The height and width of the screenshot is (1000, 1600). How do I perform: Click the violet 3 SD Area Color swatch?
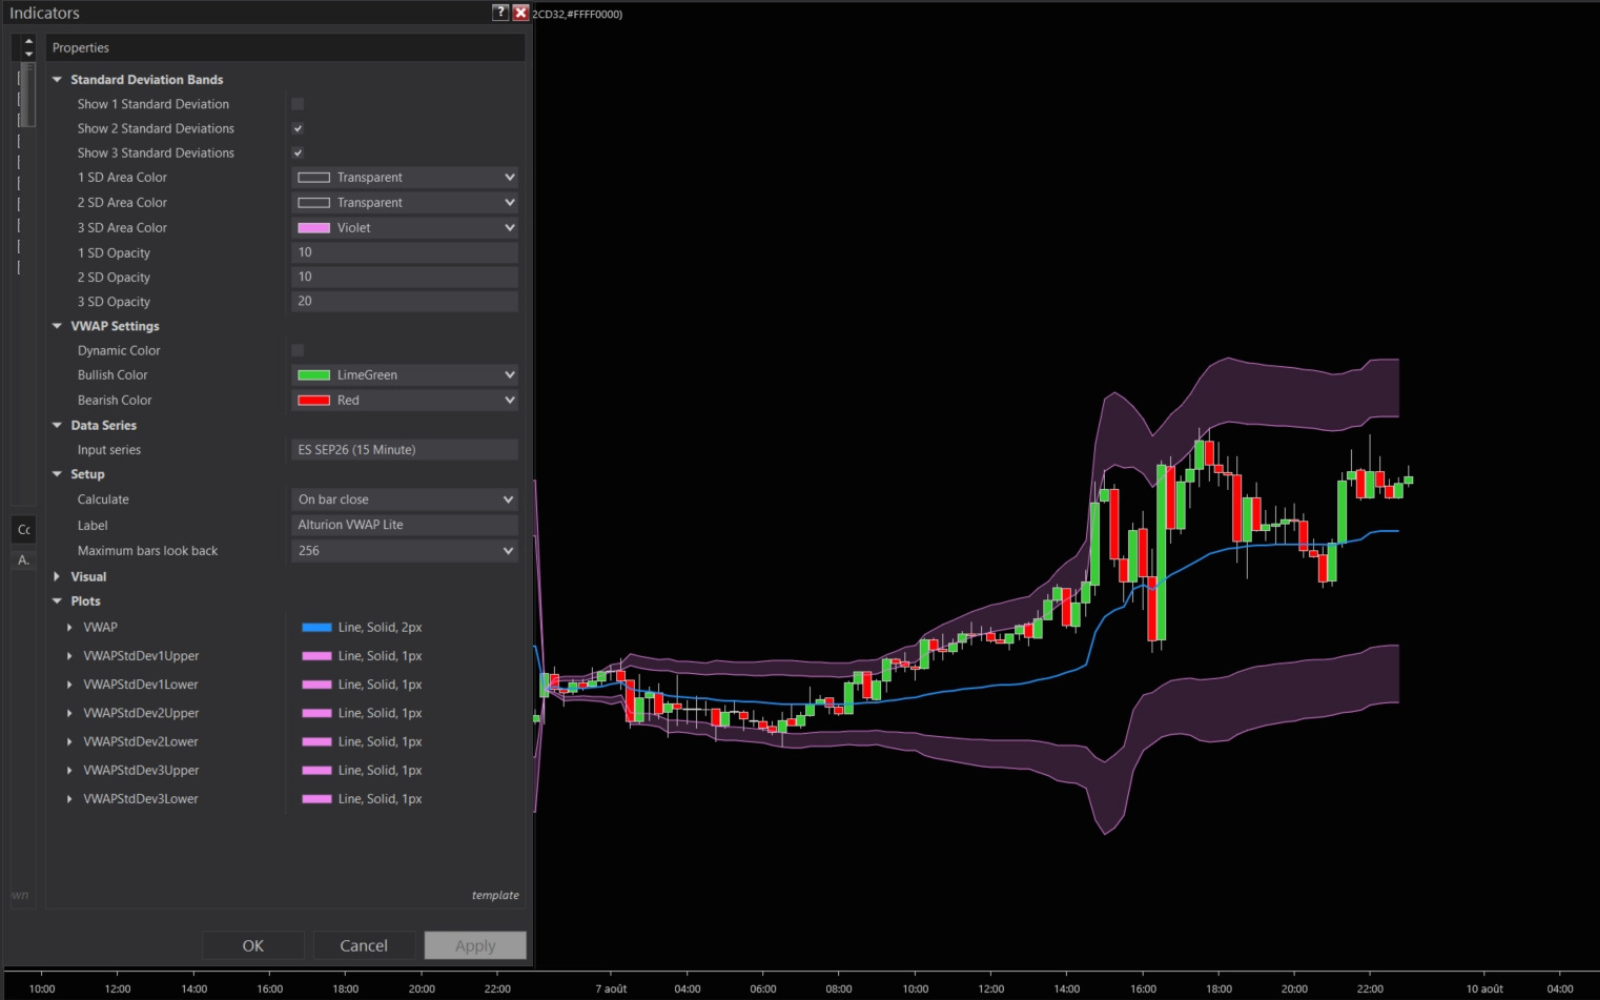pos(314,228)
